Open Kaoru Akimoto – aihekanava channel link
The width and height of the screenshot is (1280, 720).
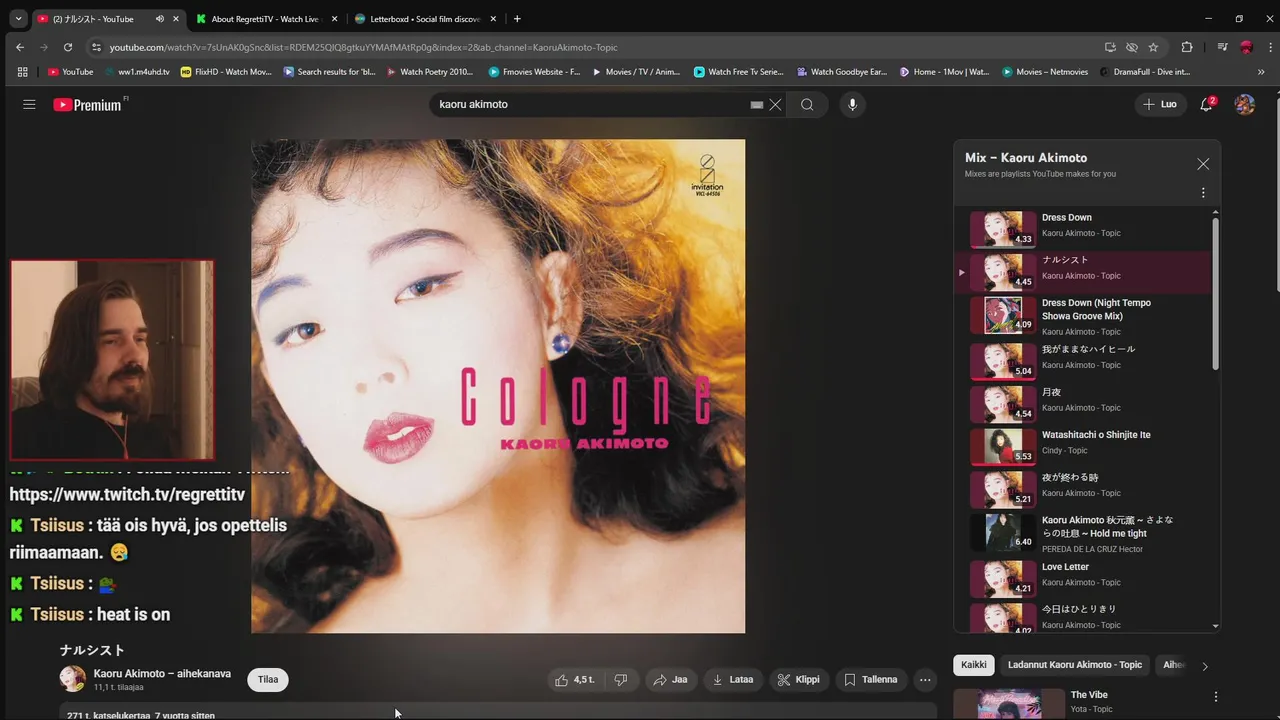click(162, 674)
